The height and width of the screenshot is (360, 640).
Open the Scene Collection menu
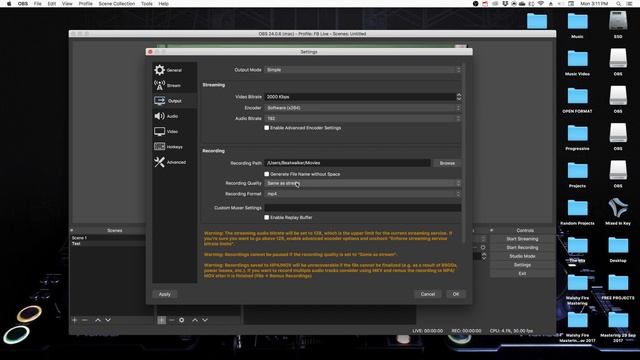[117, 4]
